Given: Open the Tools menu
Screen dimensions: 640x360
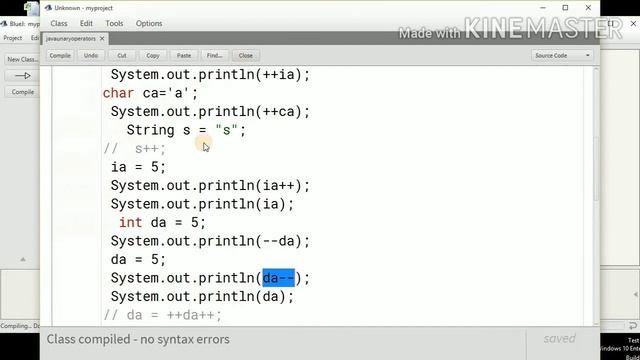Looking at the screenshot, I should (114, 24).
